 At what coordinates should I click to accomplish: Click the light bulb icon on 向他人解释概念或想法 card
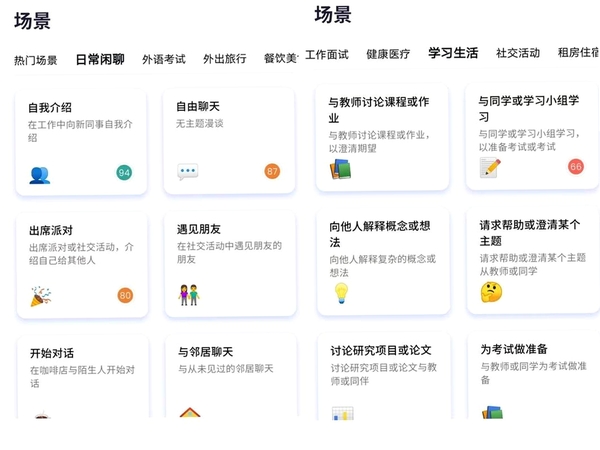pyautogui.click(x=341, y=293)
